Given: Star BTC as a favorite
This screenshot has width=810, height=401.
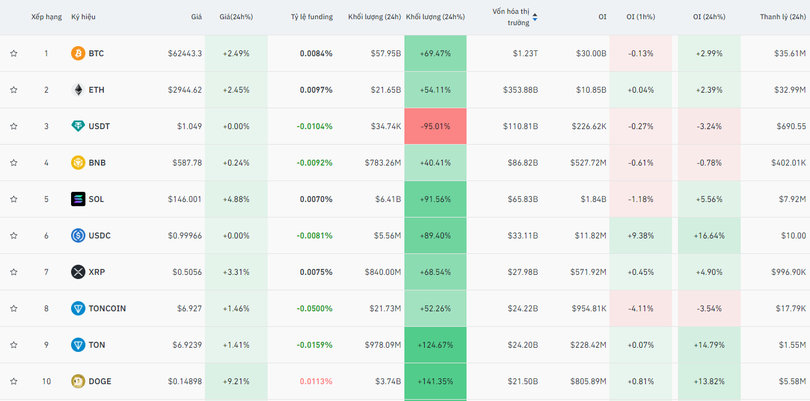Looking at the screenshot, I should coord(14,54).
